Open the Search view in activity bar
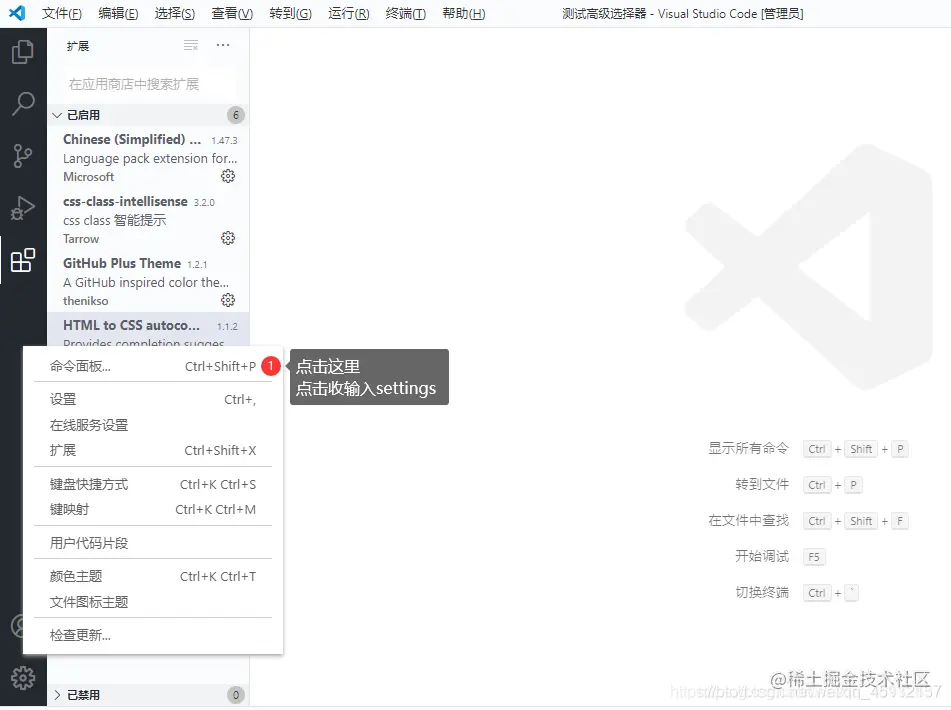This screenshot has width=951, height=710. point(22,104)
